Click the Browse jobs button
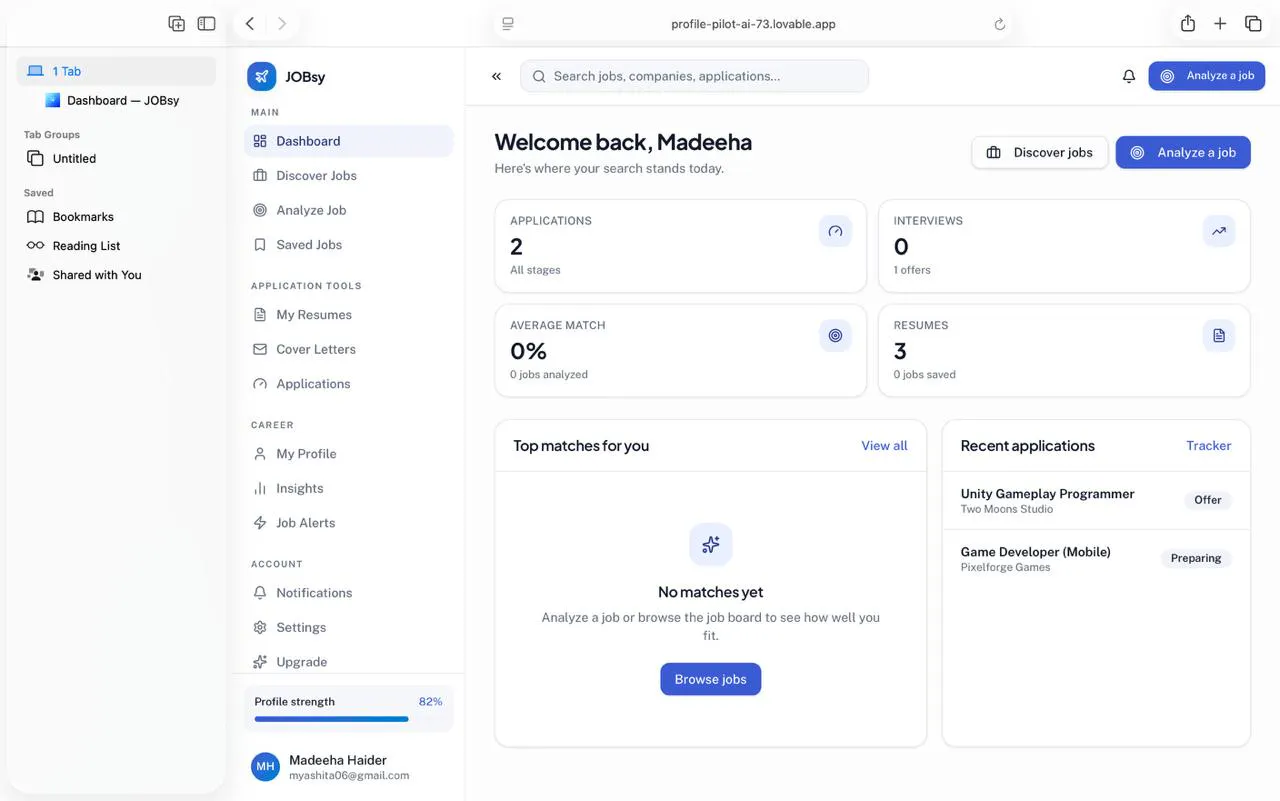 (711, 679)
